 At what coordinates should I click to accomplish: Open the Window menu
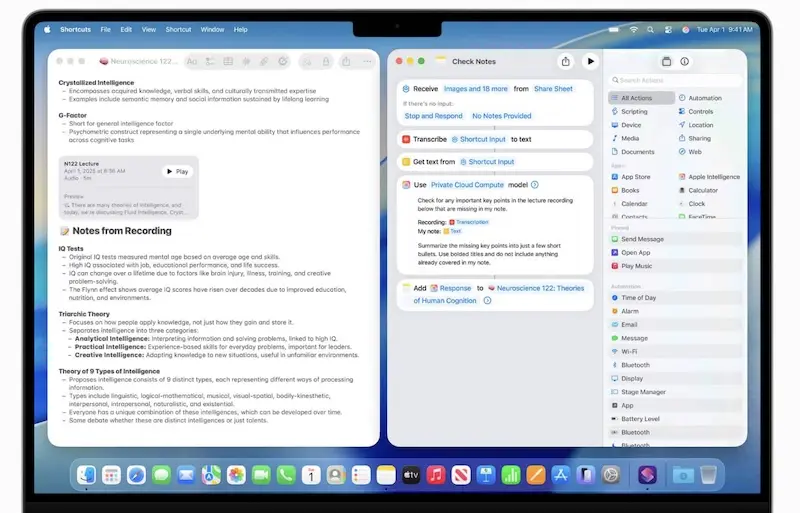click(212, 30)
